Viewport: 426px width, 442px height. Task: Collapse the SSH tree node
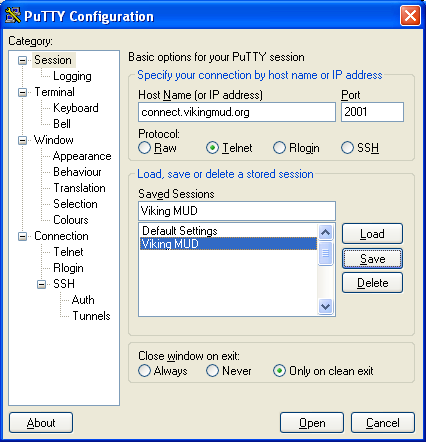[x=41, y=284]
